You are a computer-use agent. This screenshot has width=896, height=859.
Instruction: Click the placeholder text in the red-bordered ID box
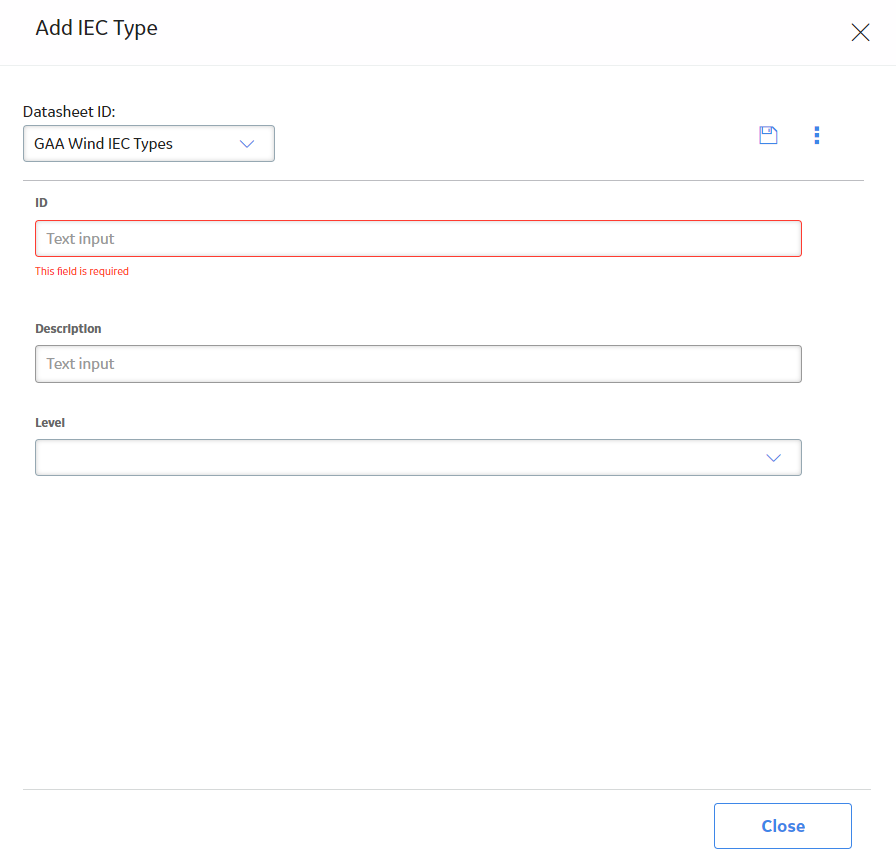(80, 239)
